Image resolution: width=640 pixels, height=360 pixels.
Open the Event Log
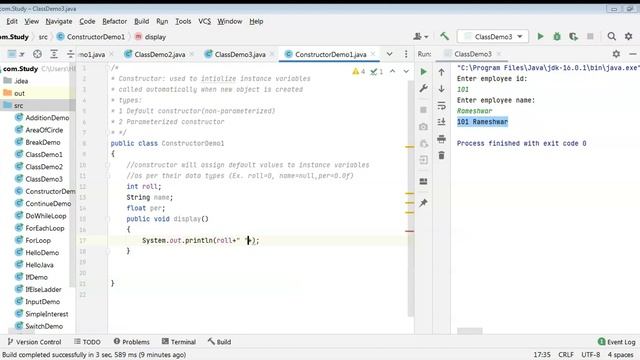[616, 342]
